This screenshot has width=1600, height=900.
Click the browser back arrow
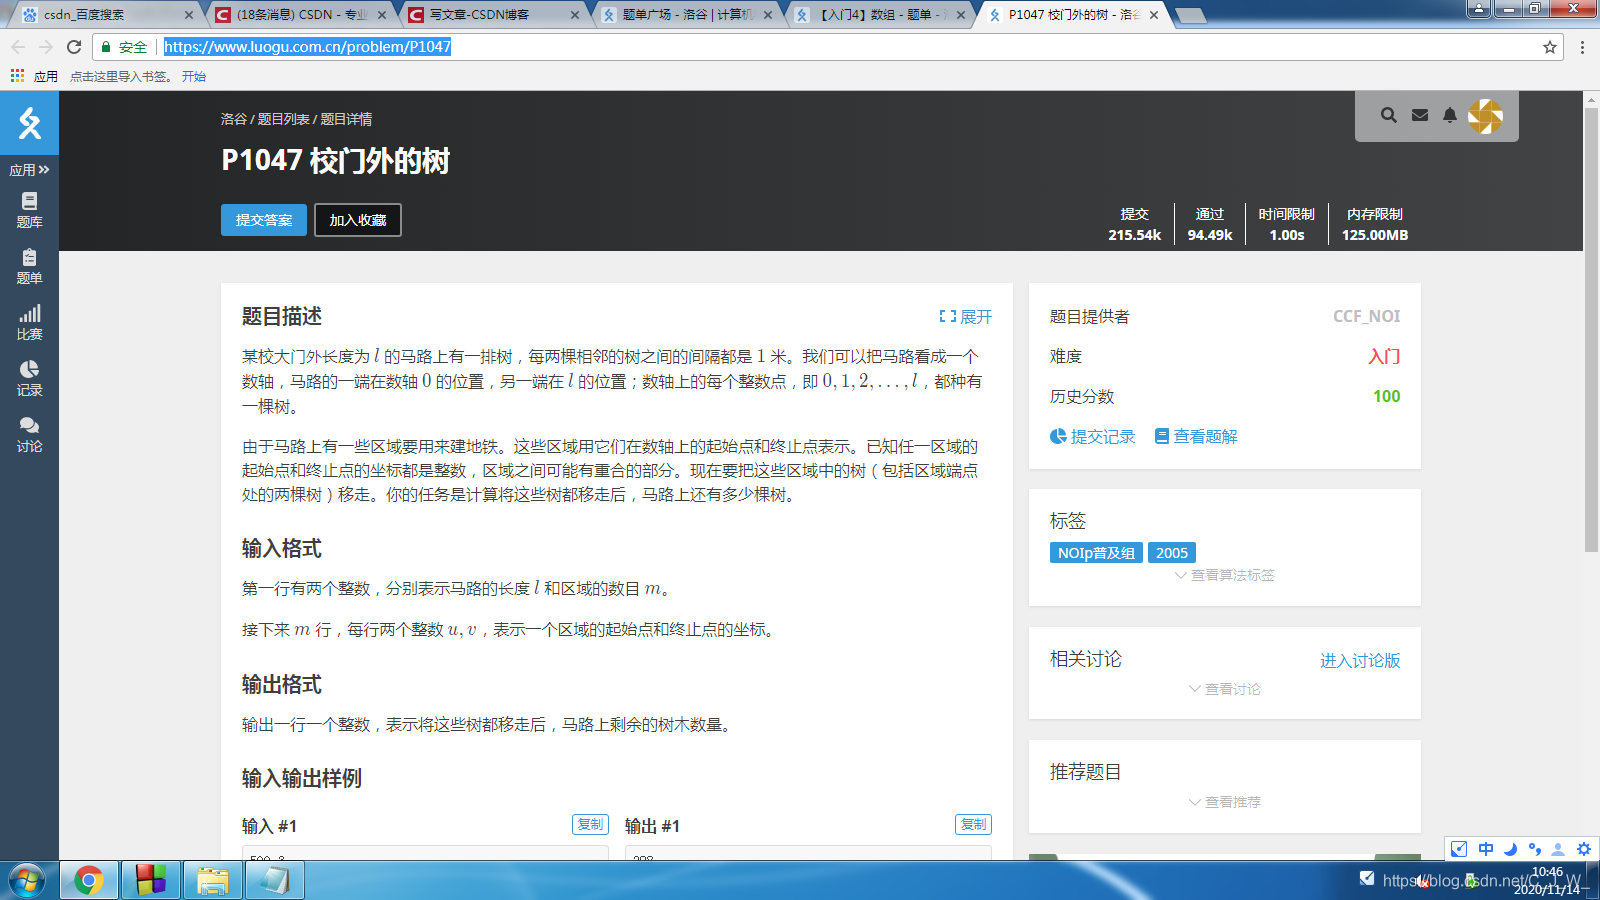click(18, 47)
